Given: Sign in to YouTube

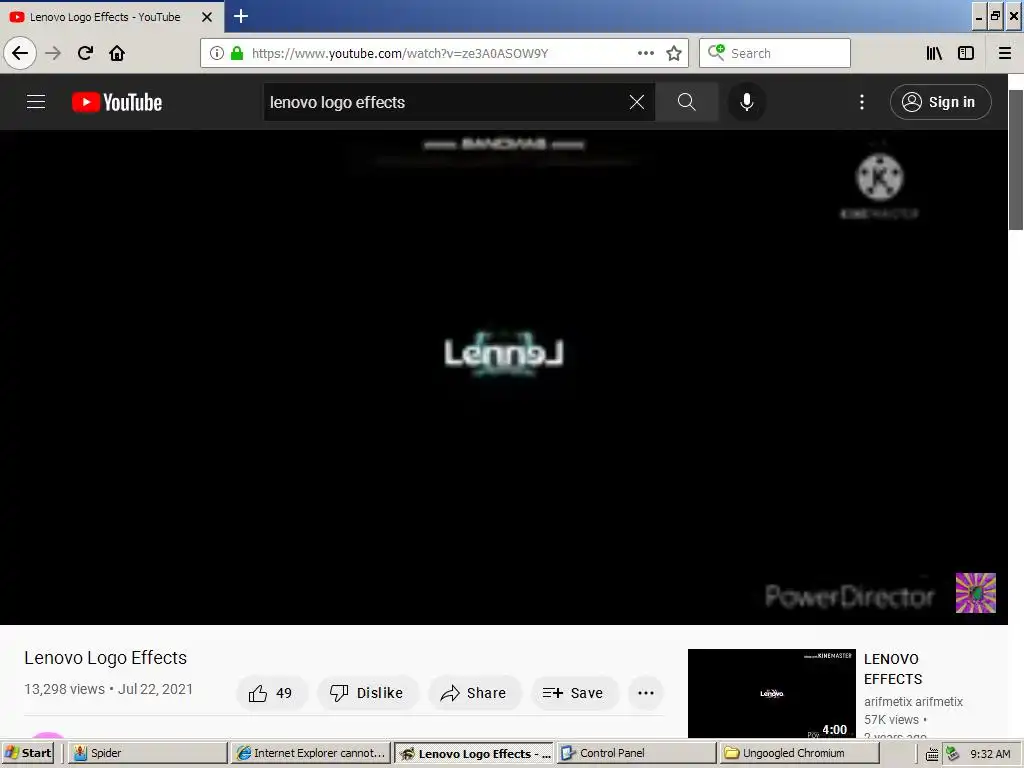Looking at the screenshot, I should pos(940,102).
